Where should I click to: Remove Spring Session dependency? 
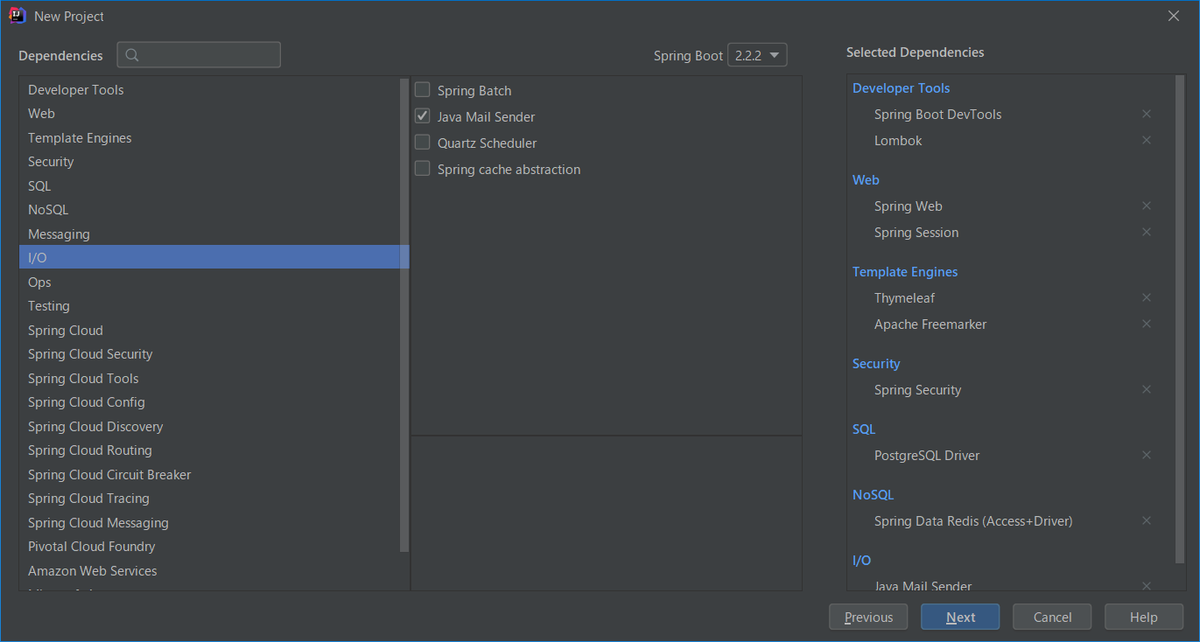pos(1146,232)
